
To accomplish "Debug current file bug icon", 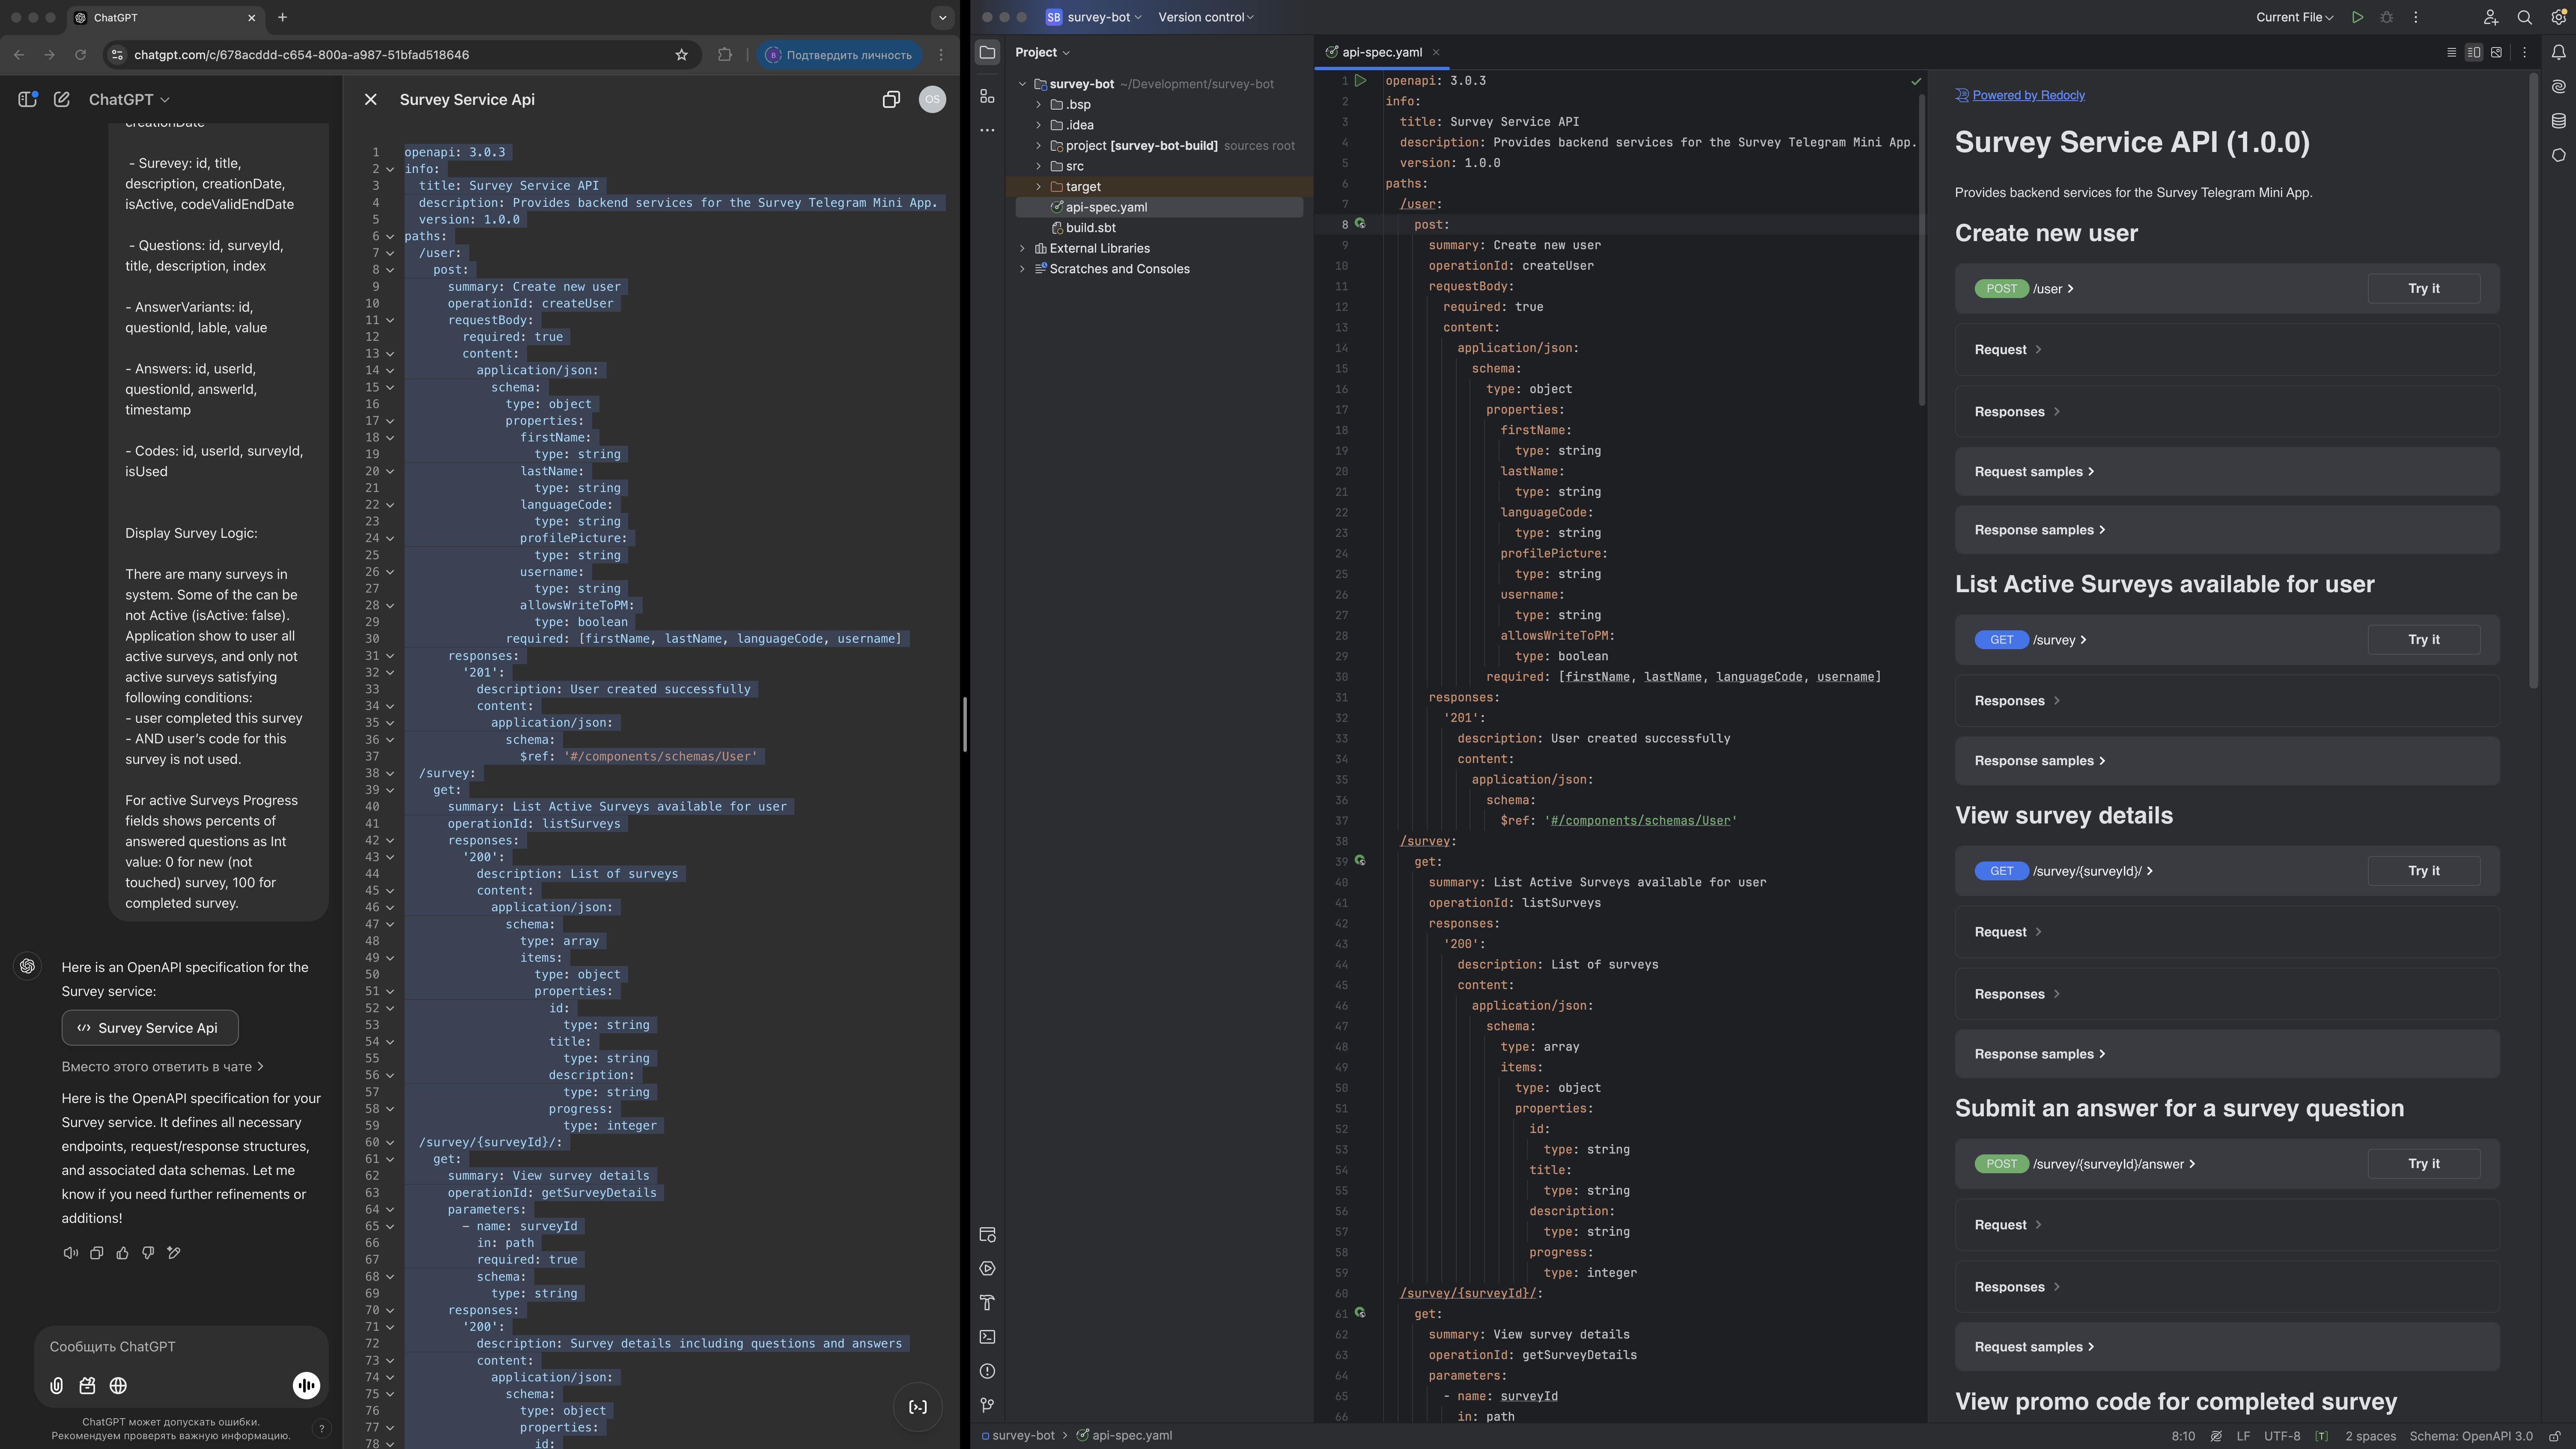I will (2387, 17).
